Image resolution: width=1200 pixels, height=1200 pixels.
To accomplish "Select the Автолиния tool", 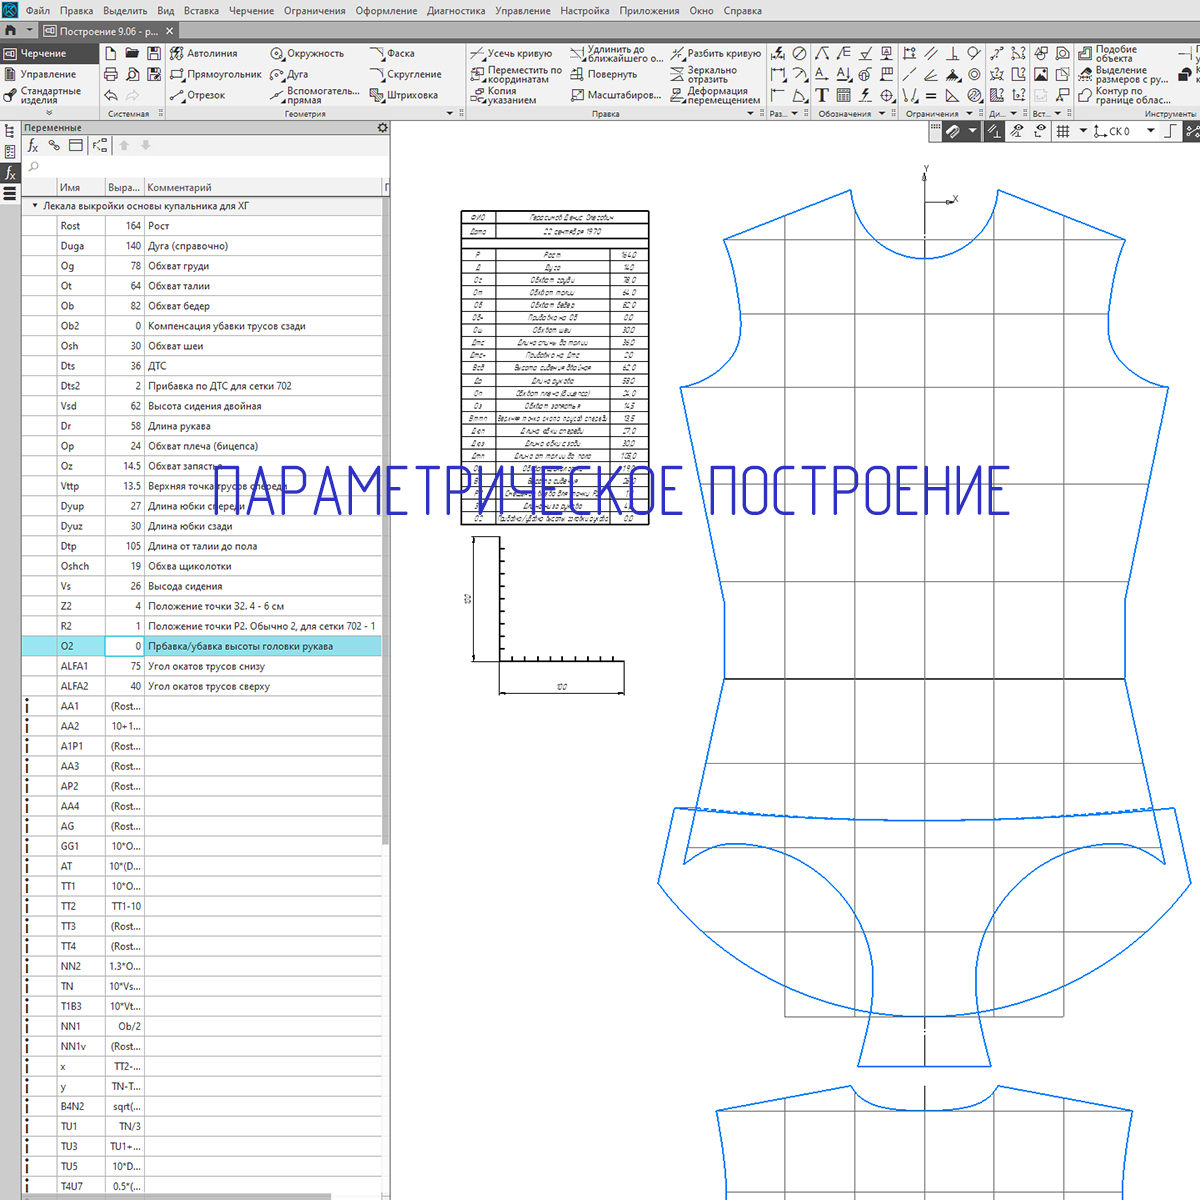I will [x=204, y=53].
